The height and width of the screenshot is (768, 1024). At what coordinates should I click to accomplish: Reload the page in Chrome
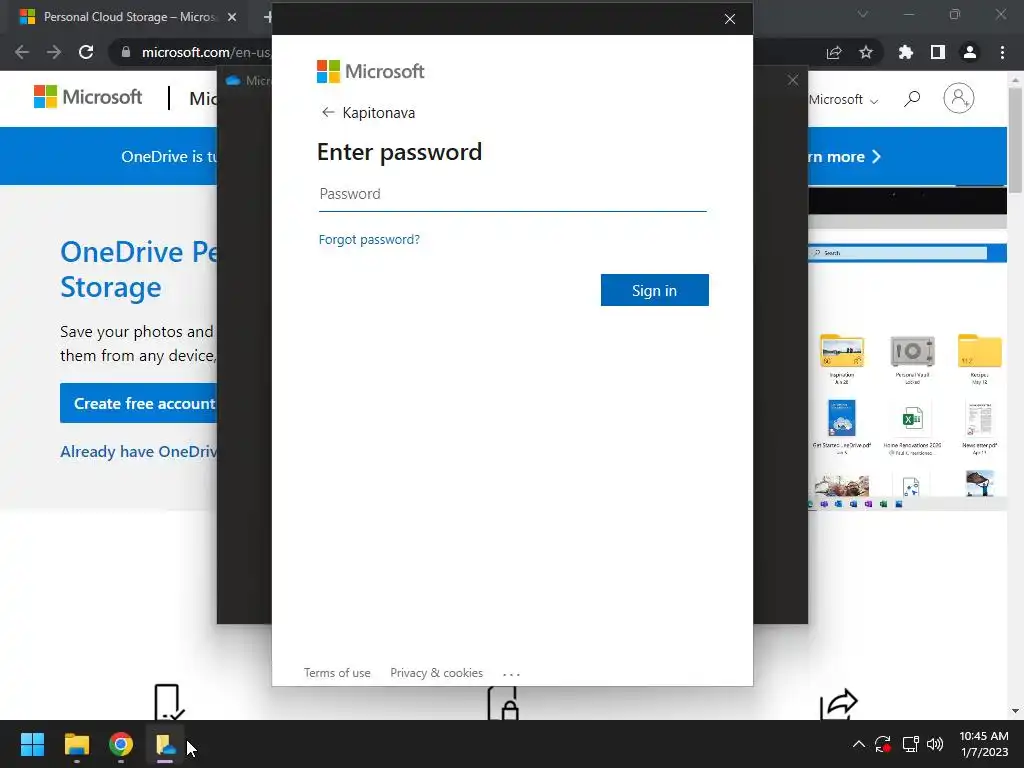coord(86,52)
